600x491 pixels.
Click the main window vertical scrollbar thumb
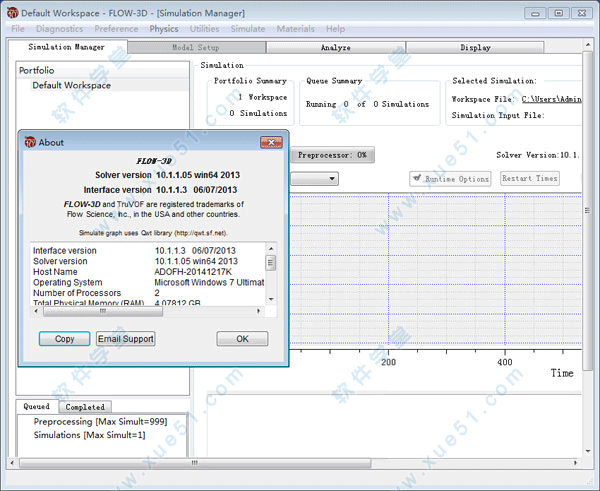pos(588,210)
